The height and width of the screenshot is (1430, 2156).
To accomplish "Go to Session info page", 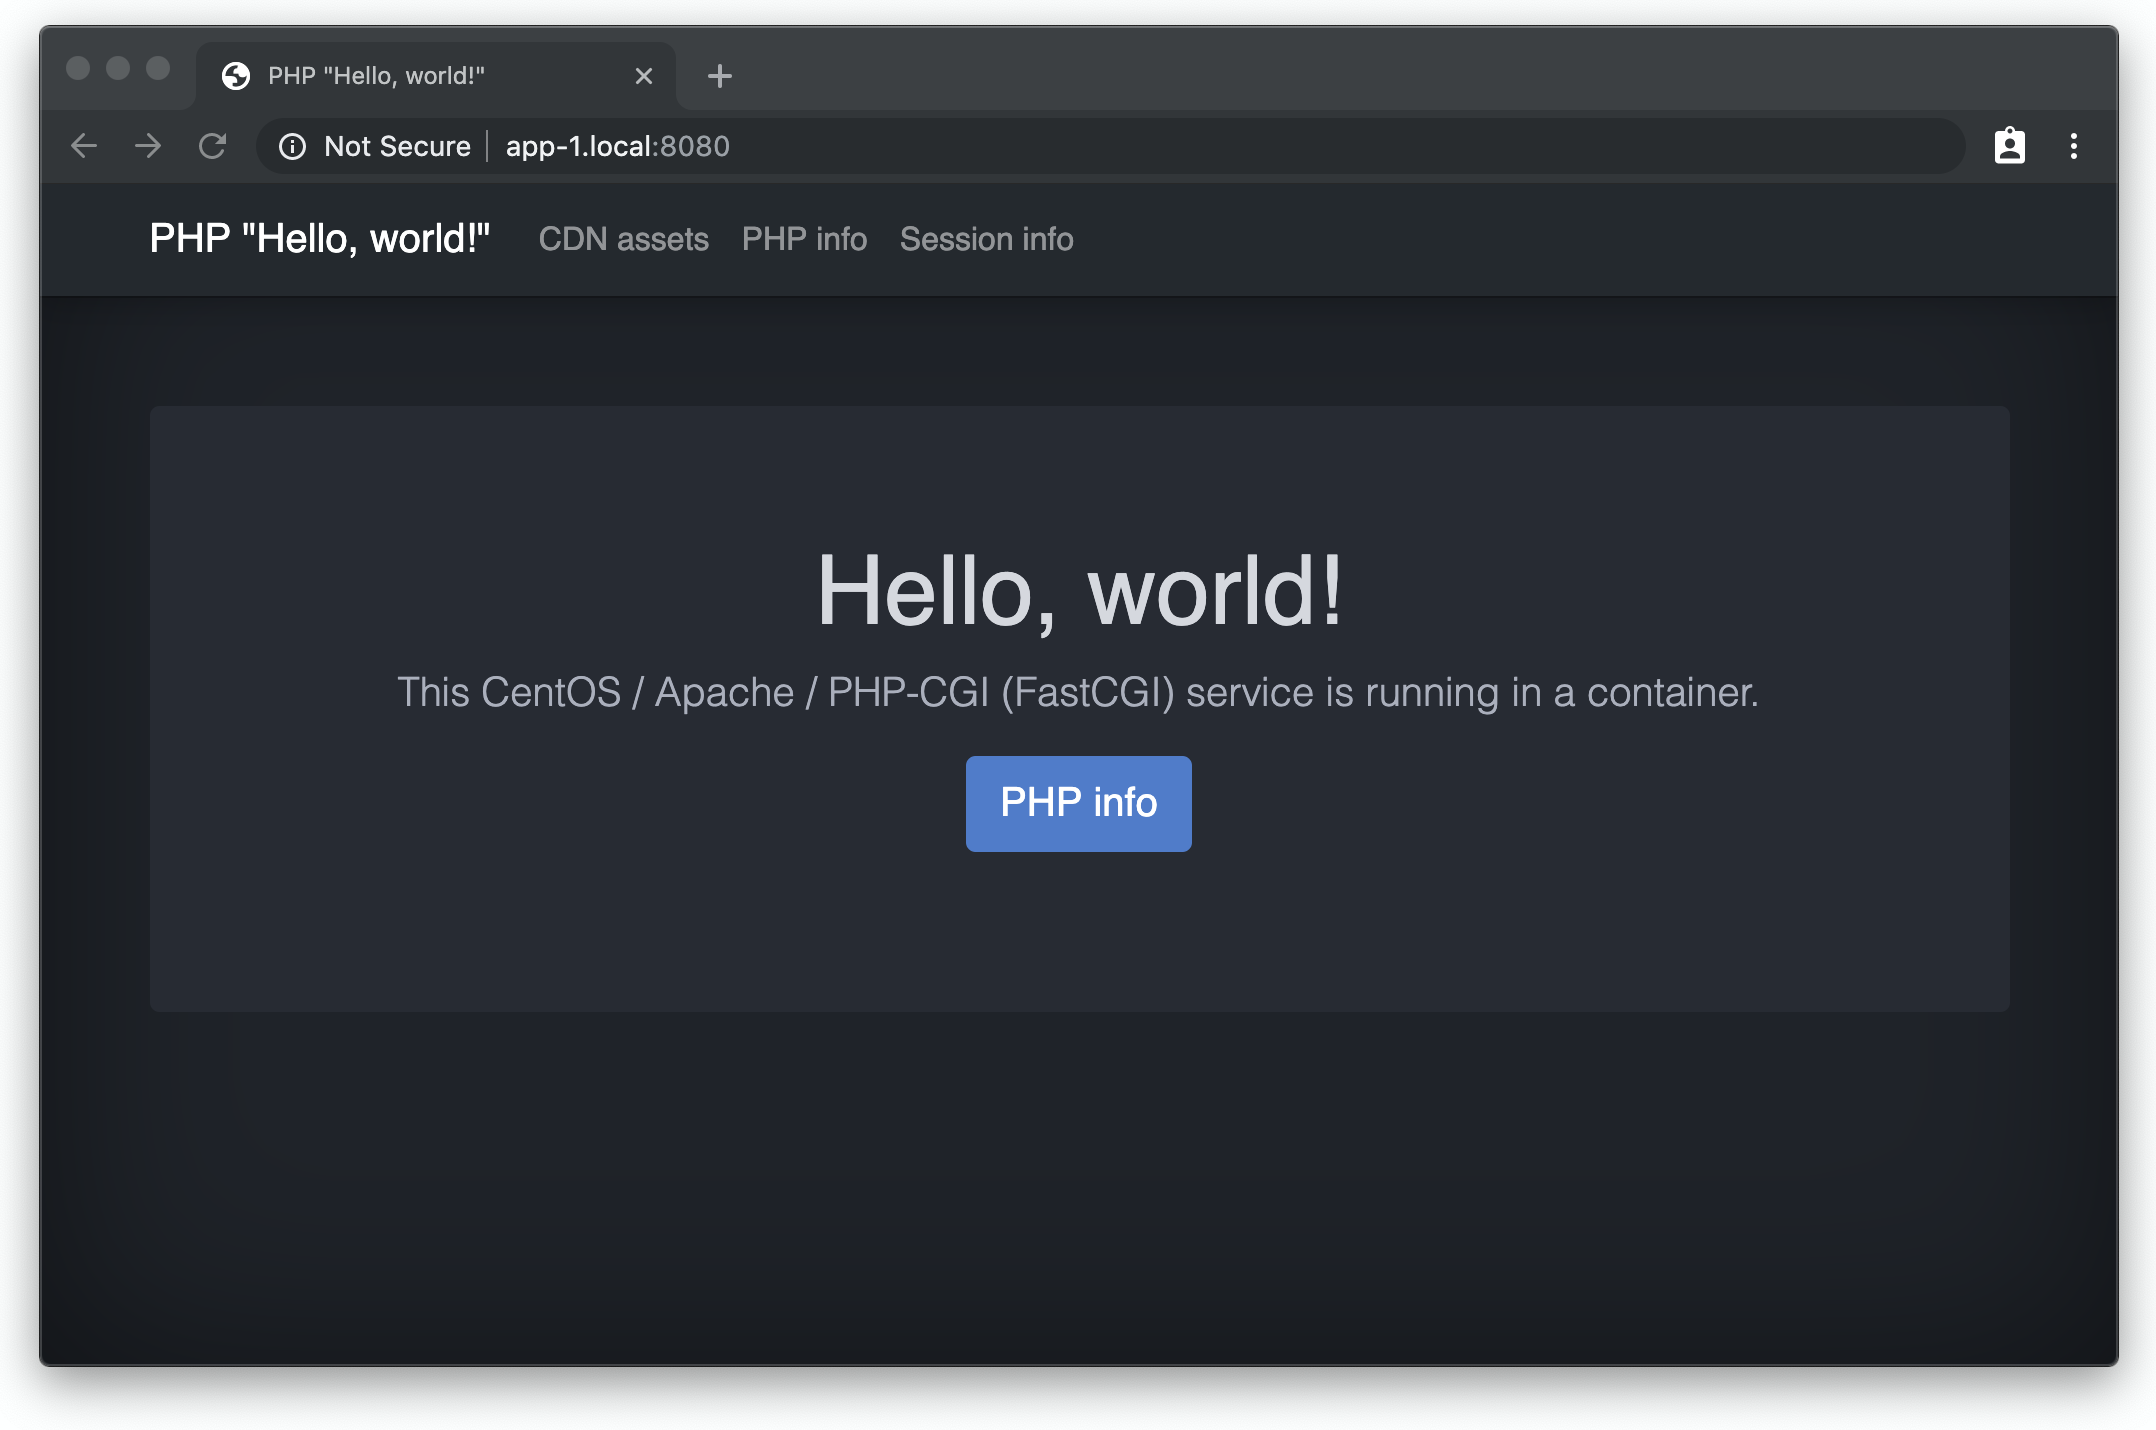I will coord(986,239).
